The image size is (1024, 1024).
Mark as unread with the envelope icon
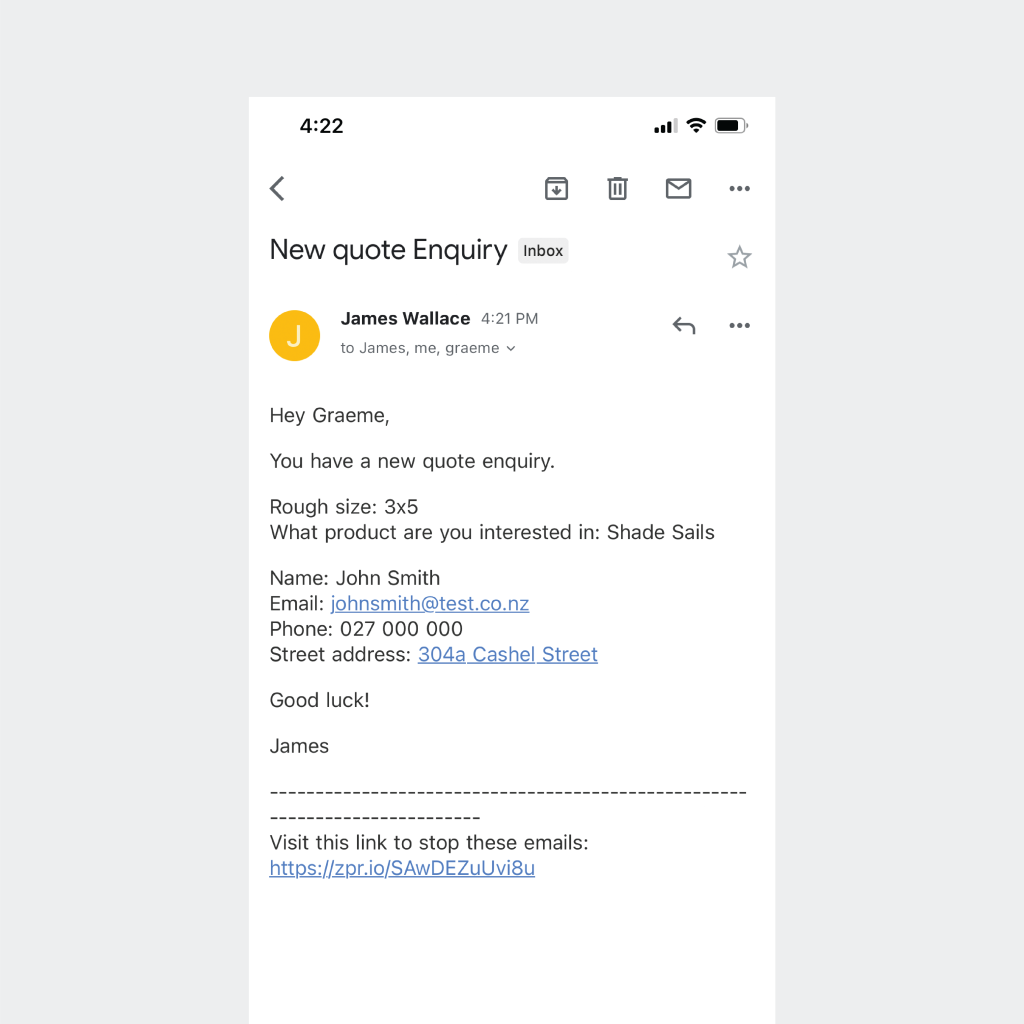679,189
